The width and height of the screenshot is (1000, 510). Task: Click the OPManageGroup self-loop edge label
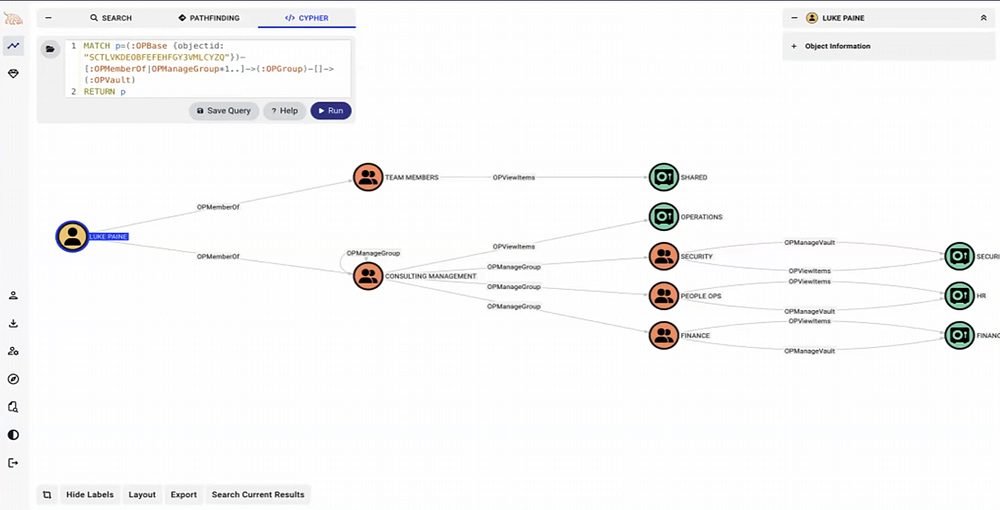pyautogui.click(x=373, y=253)
